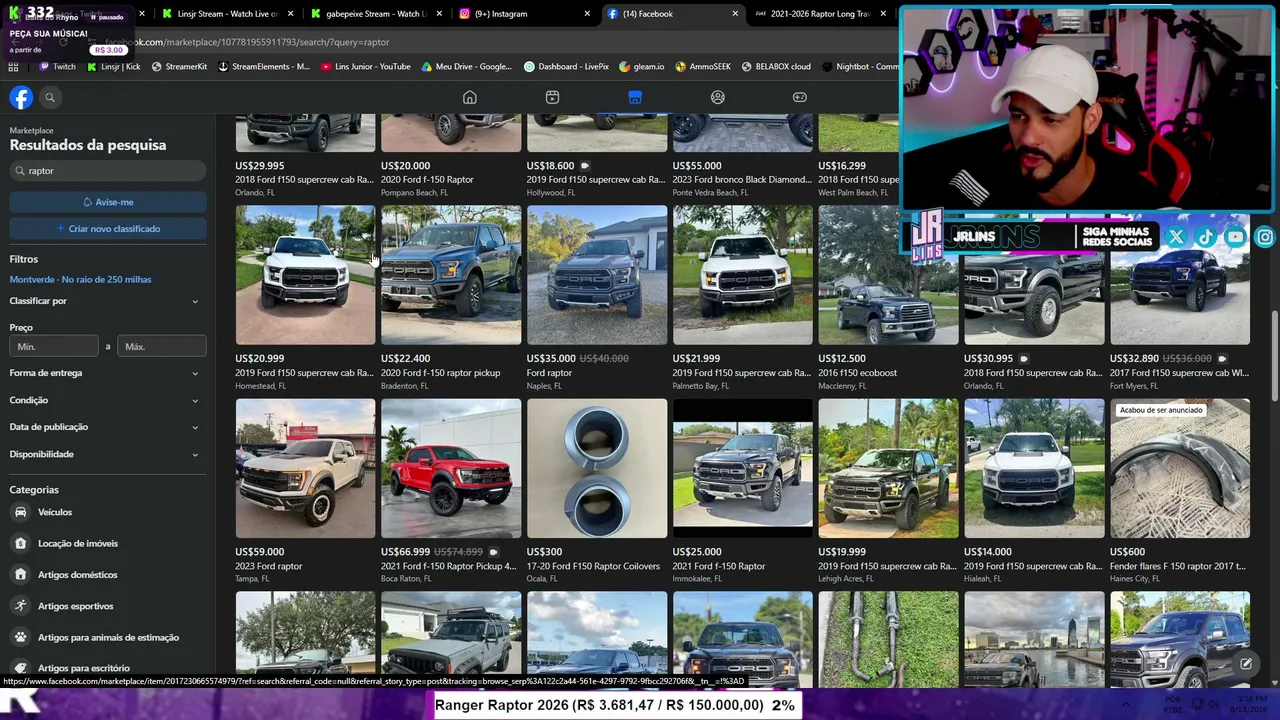1280x720 pixels.
Task: Open the Artigos esportivos category link
Action: (x=76, y=606)
